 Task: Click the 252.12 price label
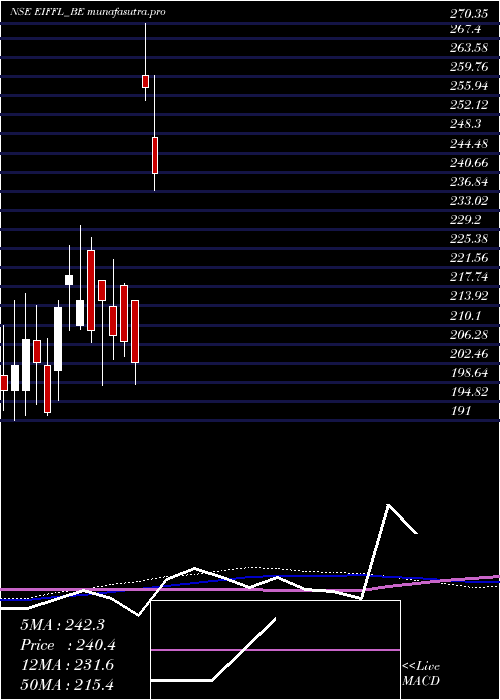[x=468, y=105]
